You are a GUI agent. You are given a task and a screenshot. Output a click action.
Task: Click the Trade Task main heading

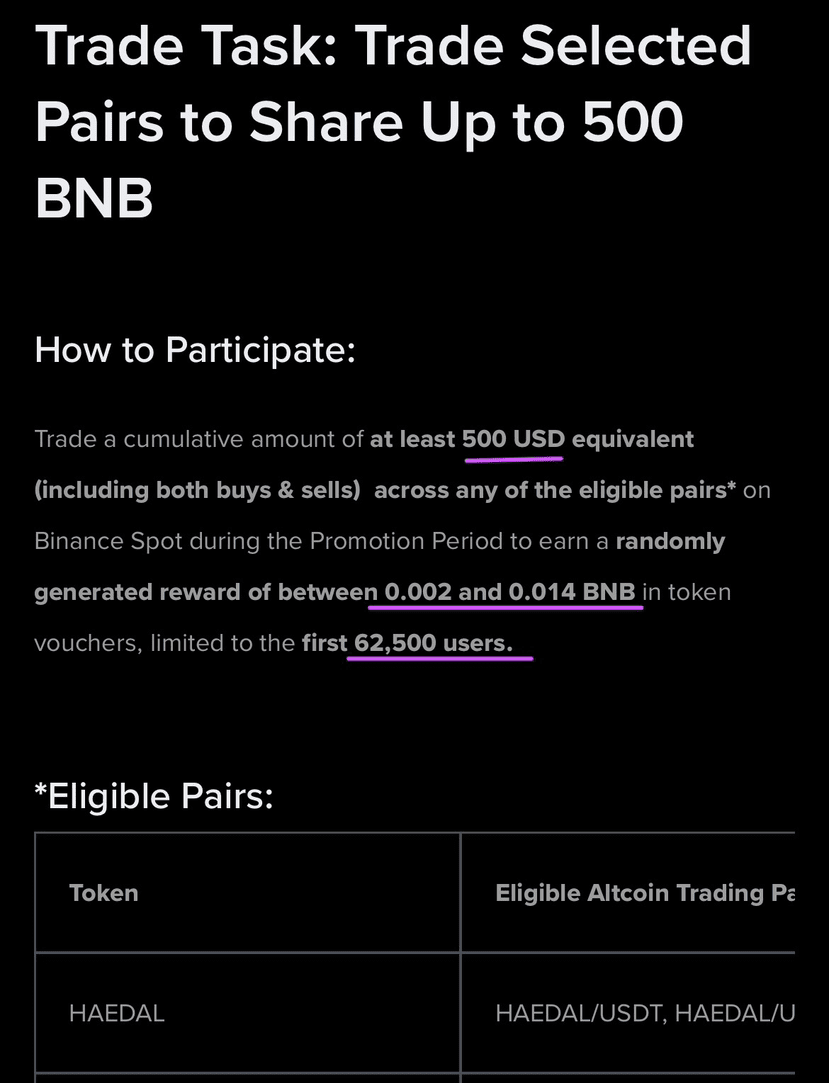(x=393, y=121)
